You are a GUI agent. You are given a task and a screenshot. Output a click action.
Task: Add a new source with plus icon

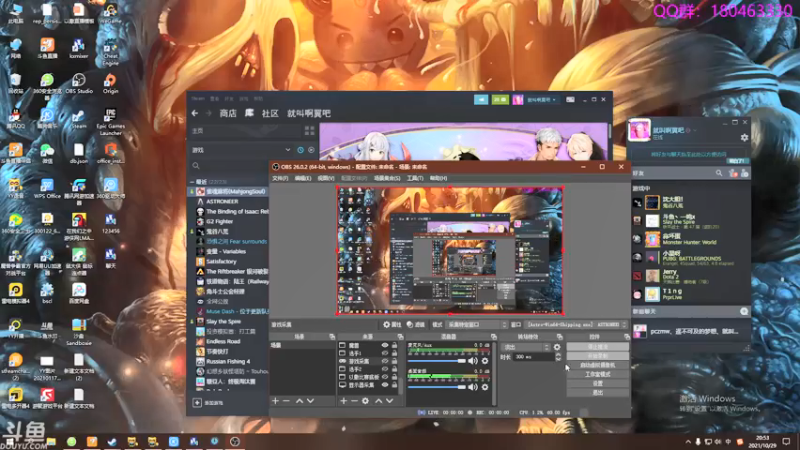[x=343, y=401]
